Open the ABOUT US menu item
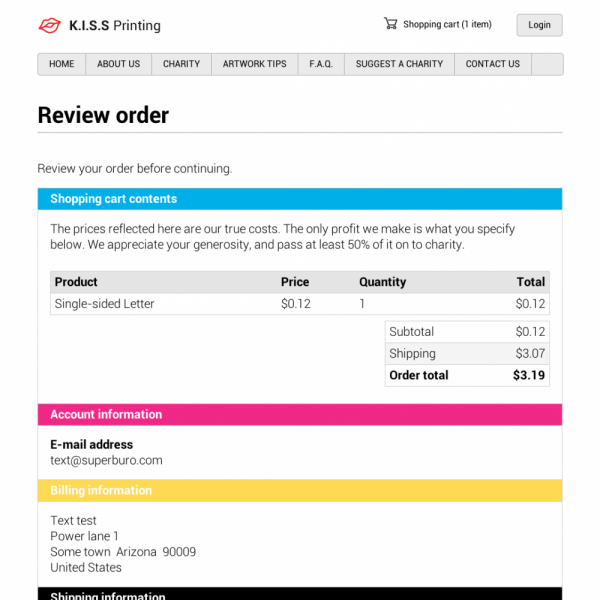The image size is (600, 600). point(119,64)
